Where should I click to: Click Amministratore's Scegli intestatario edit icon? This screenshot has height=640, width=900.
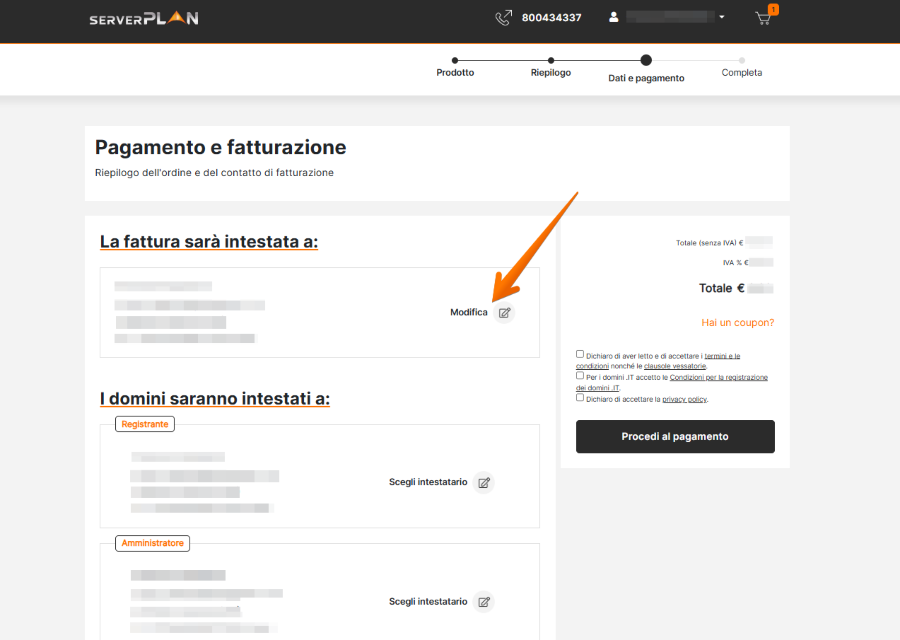(x=484, y=602)
